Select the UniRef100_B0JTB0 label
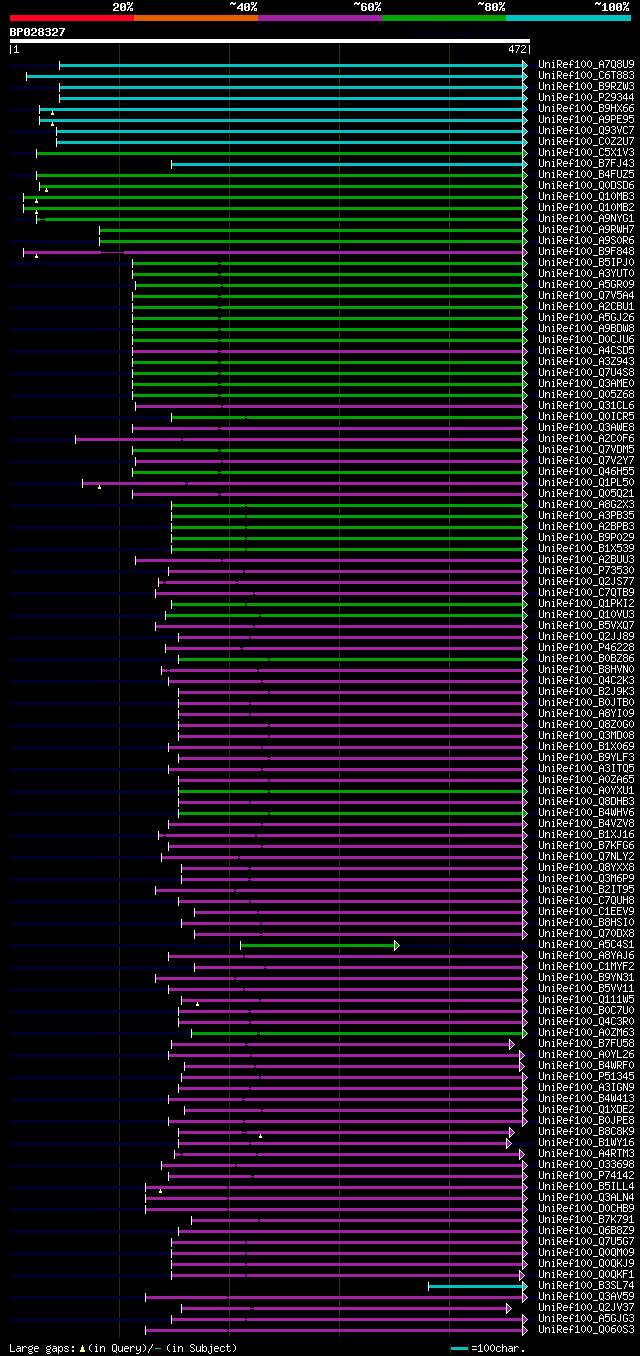Image resolution: width=640 pixels, height=1356 pixels. [x=586, y=702]
